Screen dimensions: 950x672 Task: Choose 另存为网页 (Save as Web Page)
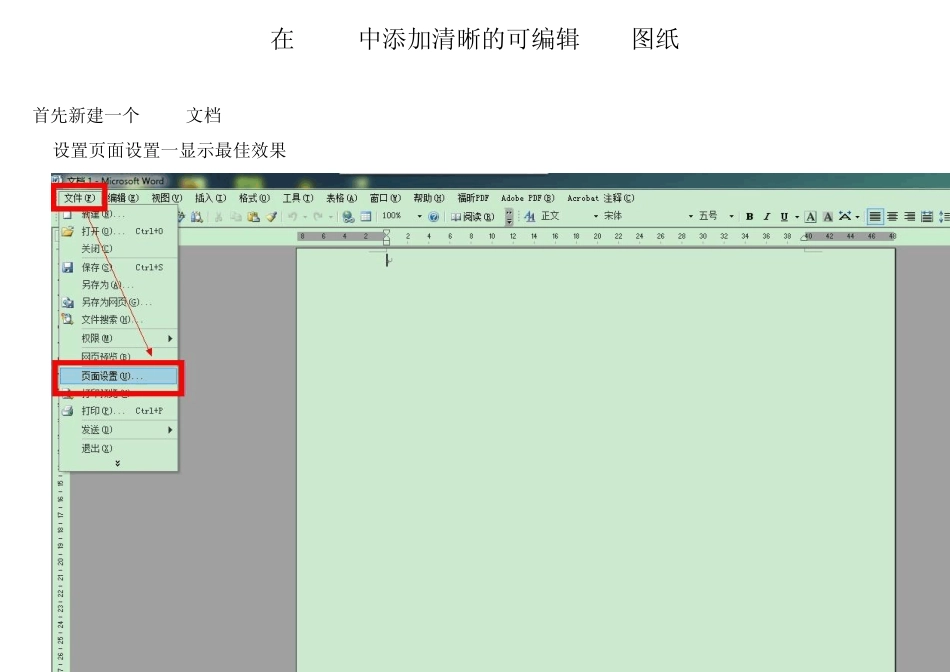[x=119, y=302]
